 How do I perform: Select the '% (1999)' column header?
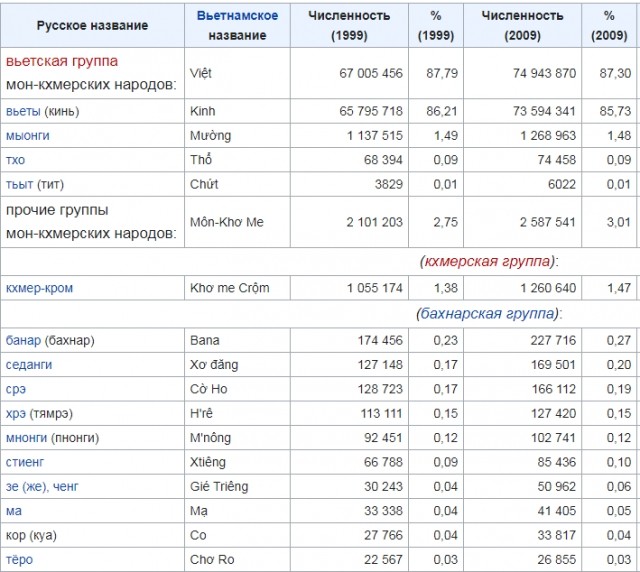pyautogui.click(x=436, y=25)
